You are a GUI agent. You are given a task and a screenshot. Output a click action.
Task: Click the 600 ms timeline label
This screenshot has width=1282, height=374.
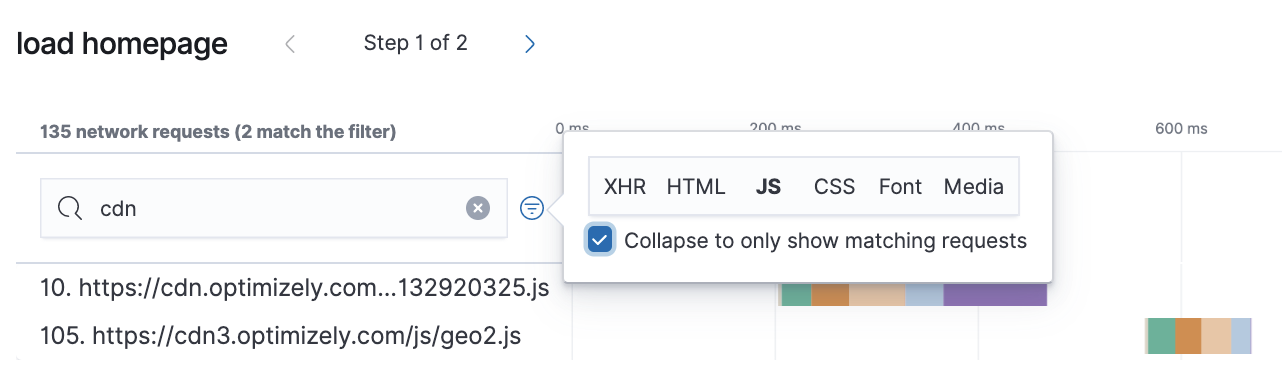tap(1181, 129)
